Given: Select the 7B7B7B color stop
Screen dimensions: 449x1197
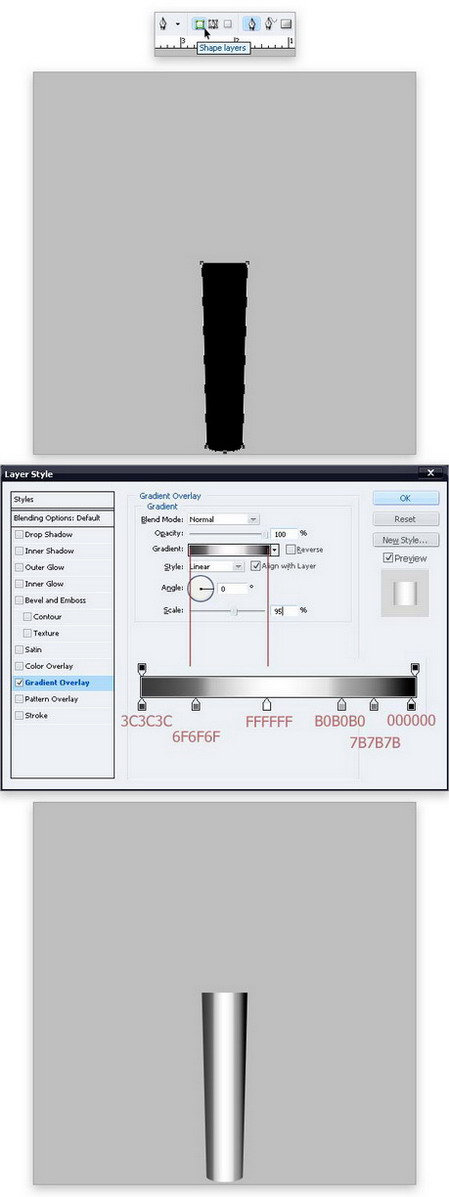Looking at the screenshot, I should pos(373,704).
